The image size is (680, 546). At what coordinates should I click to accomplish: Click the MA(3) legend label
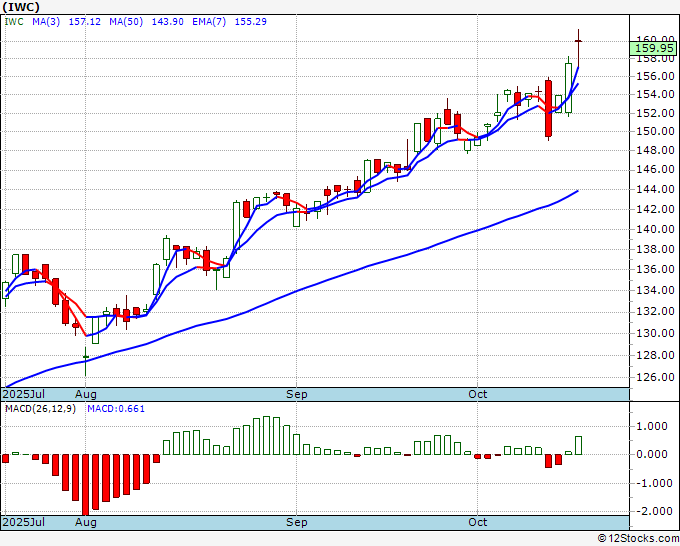click(x=46, y=22)
